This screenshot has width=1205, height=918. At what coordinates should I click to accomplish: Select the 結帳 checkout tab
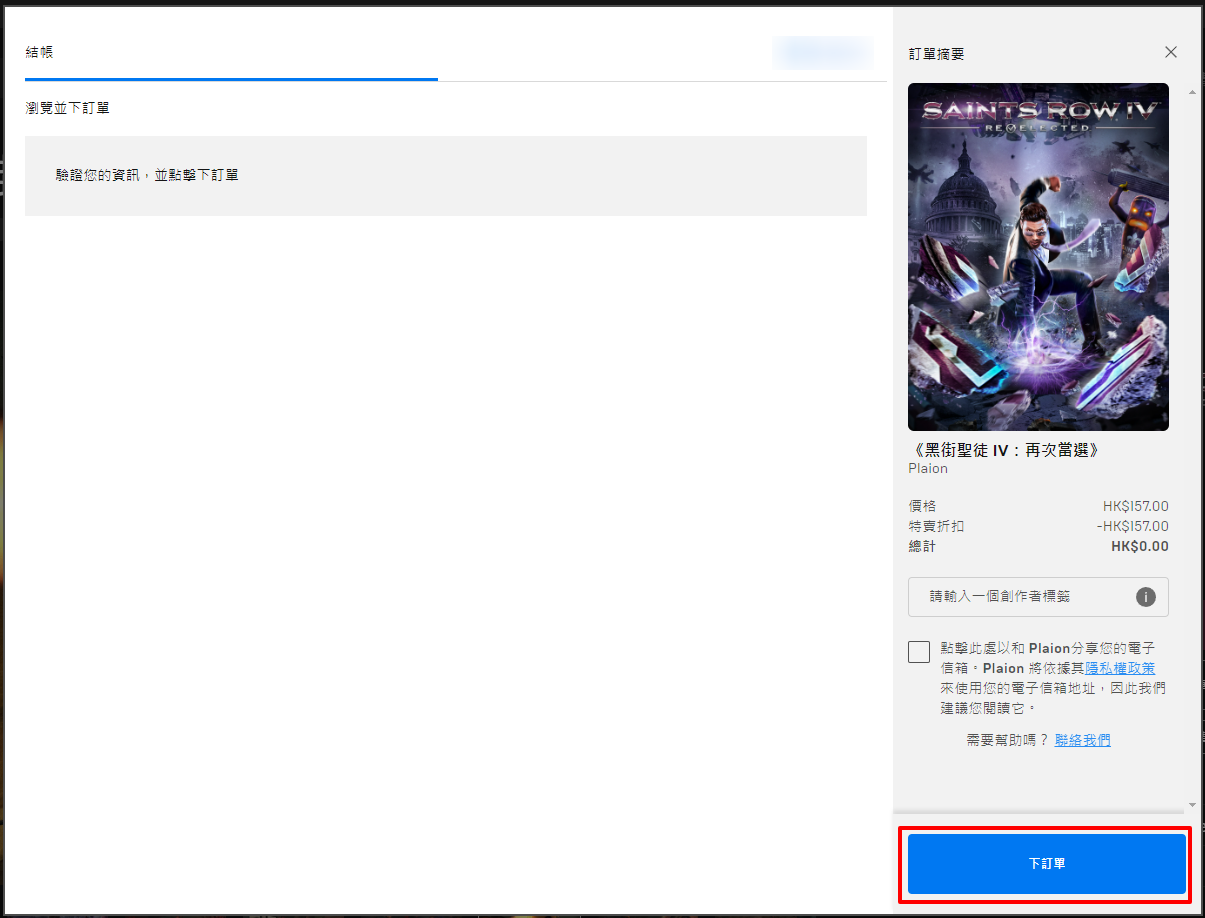coord(39,52)
